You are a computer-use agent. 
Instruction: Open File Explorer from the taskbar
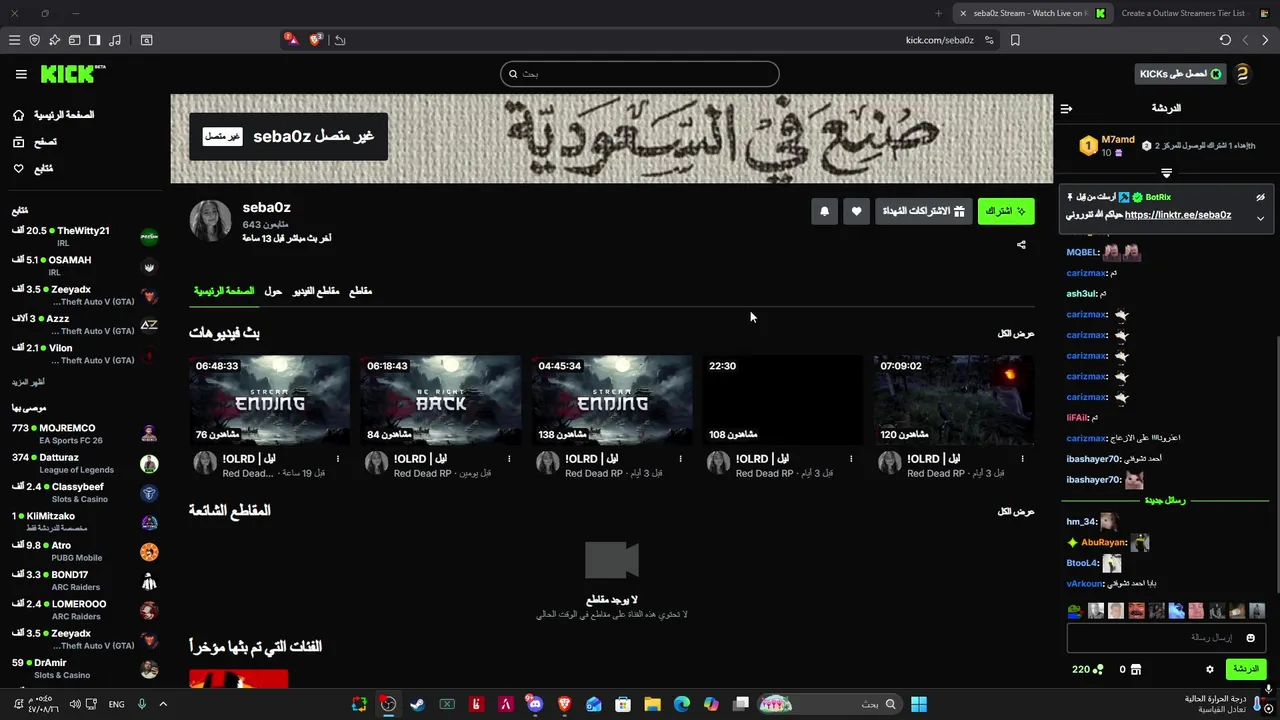tap(652, 704)
